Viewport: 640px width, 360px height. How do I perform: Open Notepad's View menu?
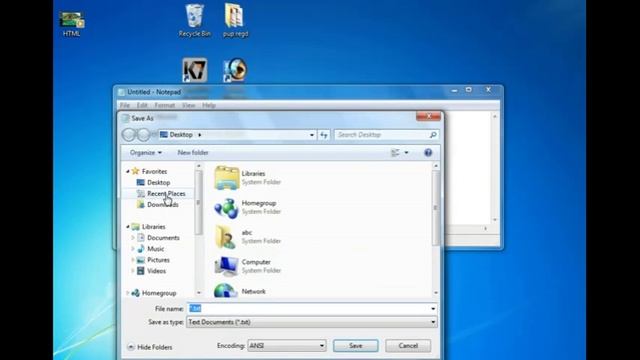(x=188, y=105)
